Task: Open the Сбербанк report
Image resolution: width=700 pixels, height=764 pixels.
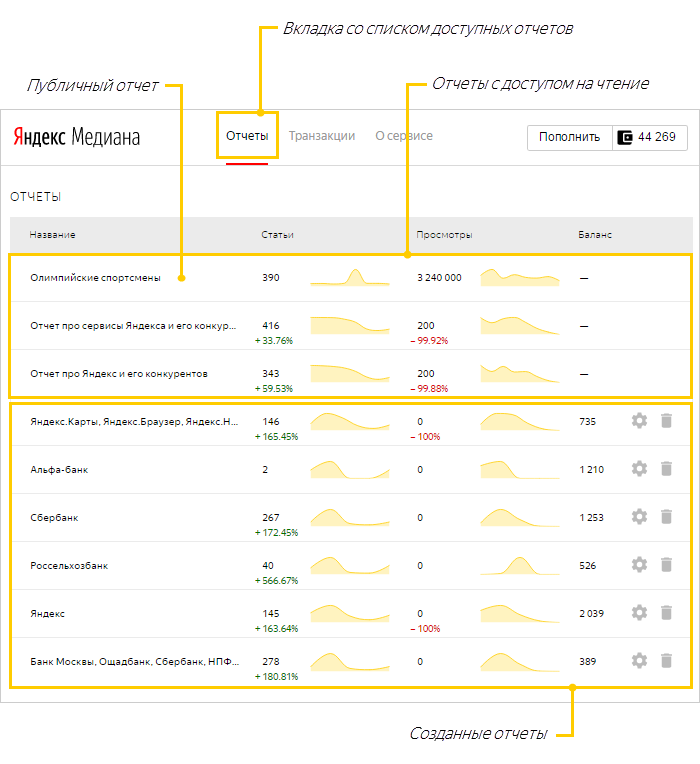Action: coord(54,517)
